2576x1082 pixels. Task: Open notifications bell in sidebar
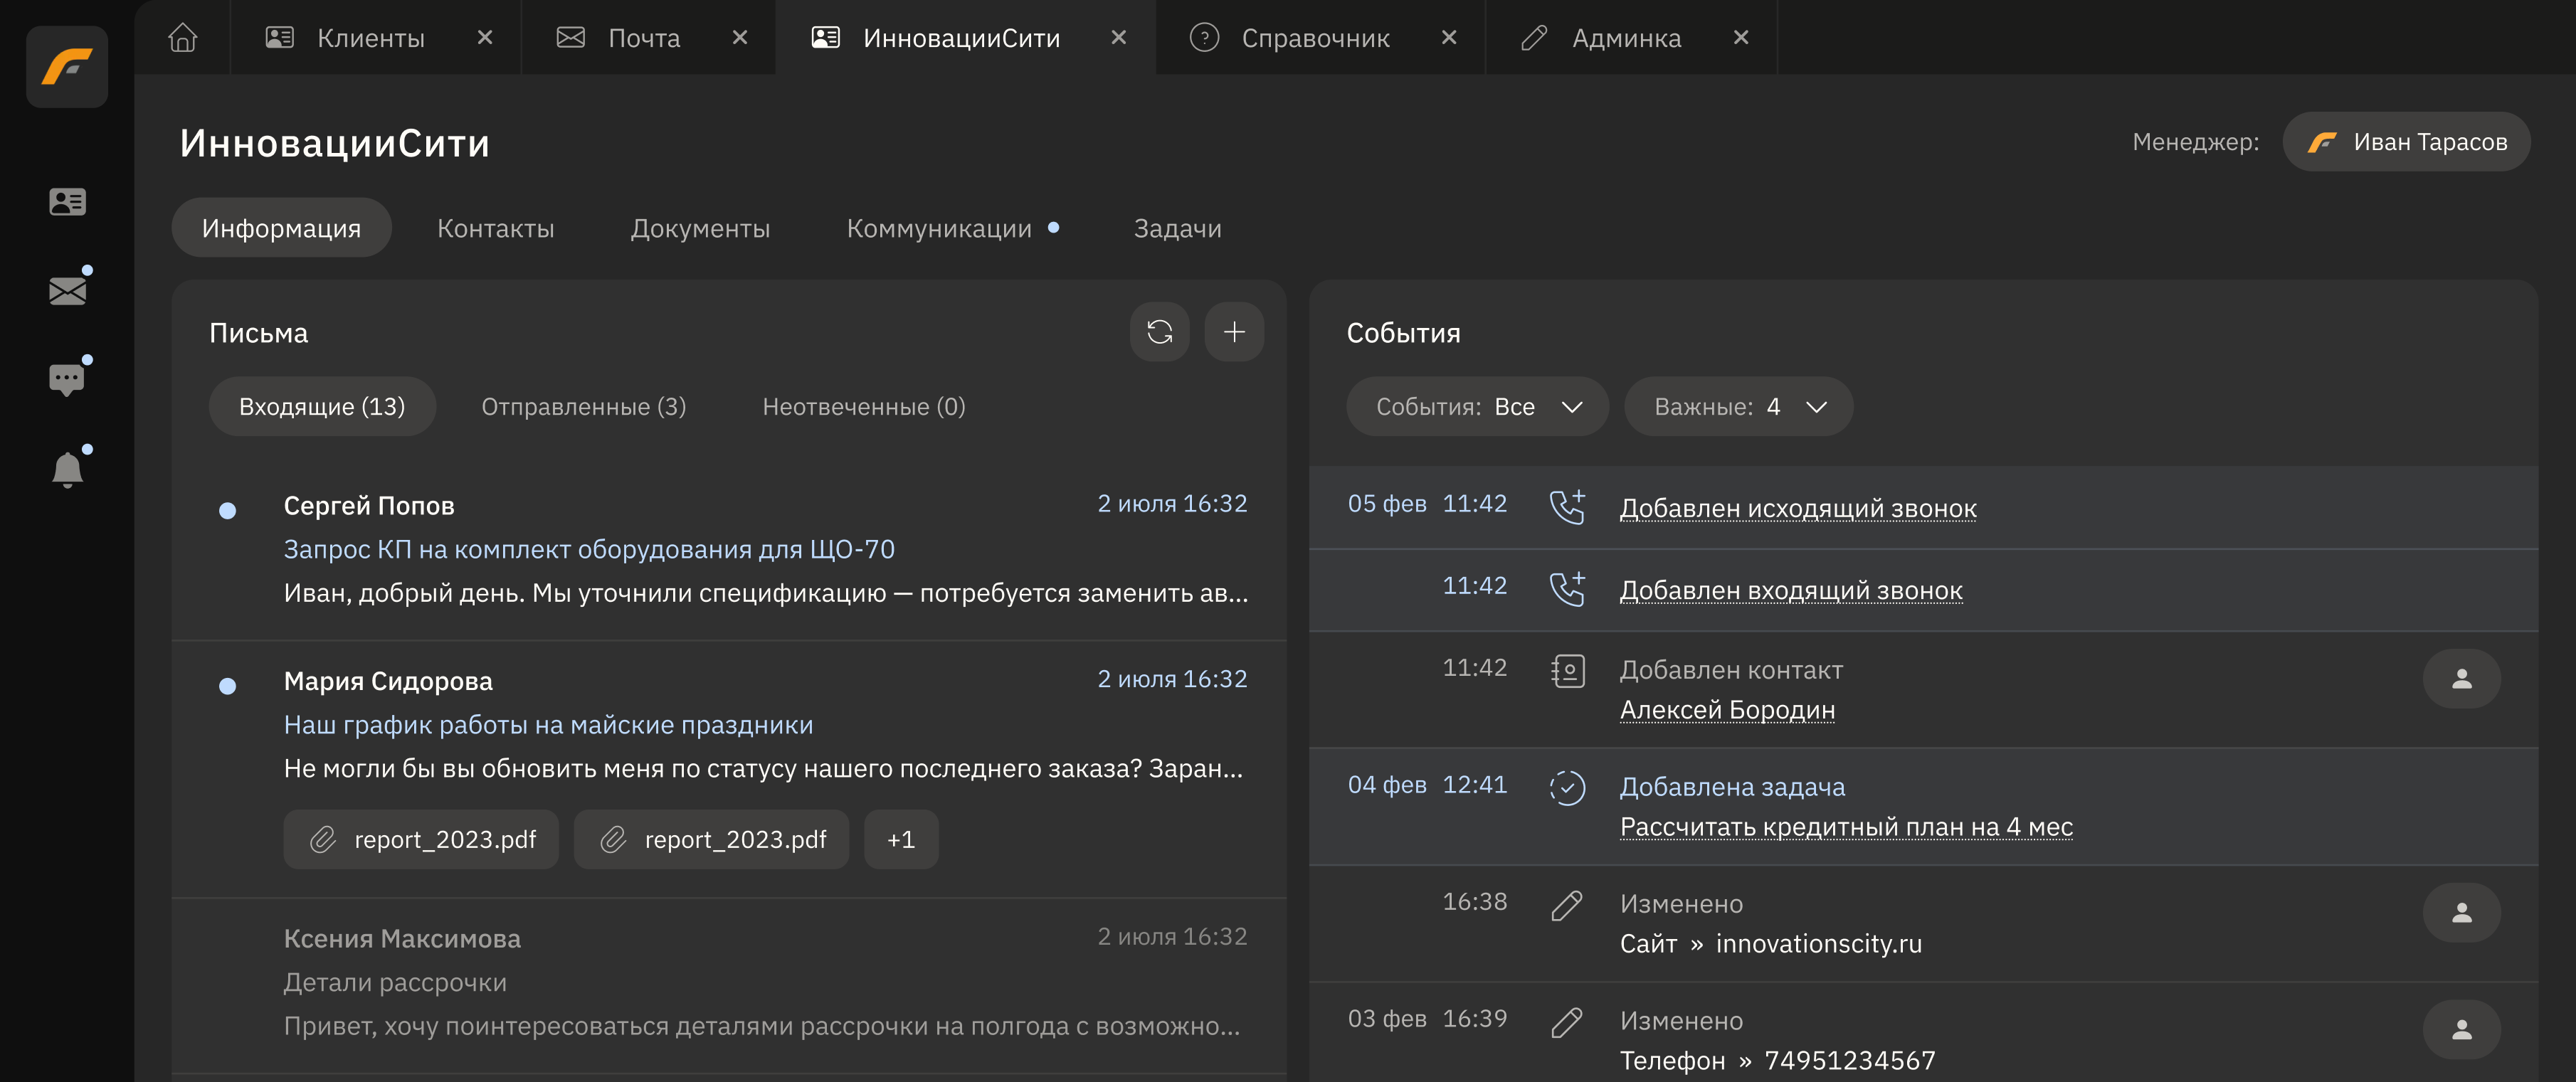point(67,468)
